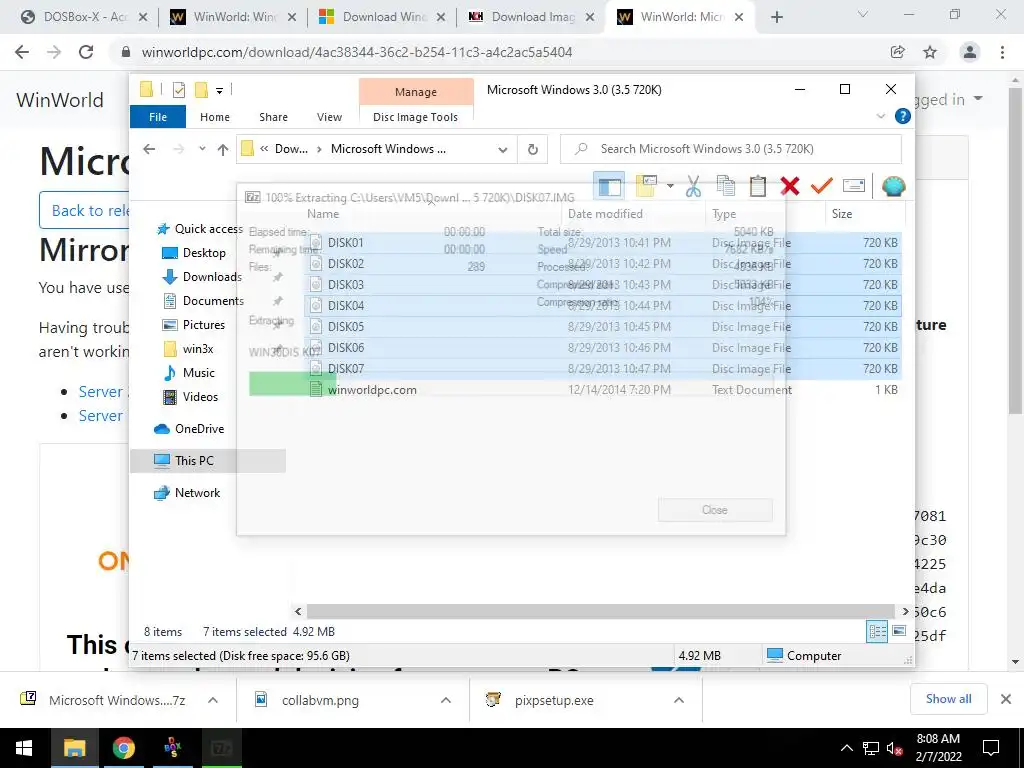
Task: Open the Disc Image Tools tab
Action: coord(415,117)
